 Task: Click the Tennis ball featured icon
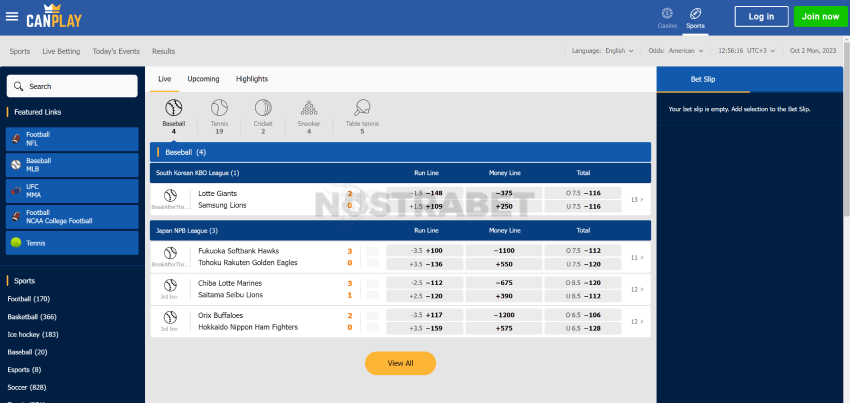coord(16,243)
